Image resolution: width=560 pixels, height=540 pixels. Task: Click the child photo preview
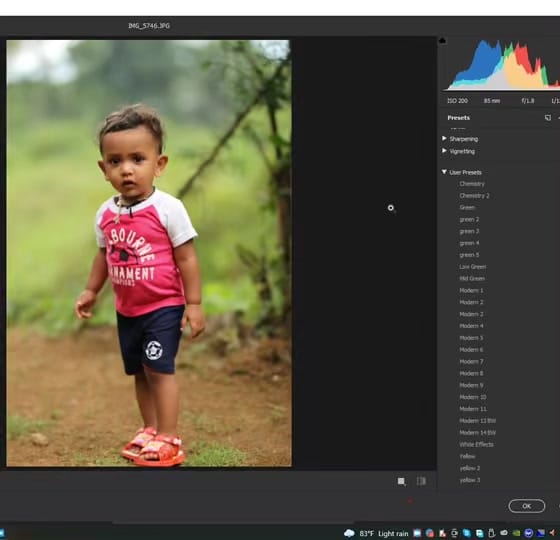149,253
